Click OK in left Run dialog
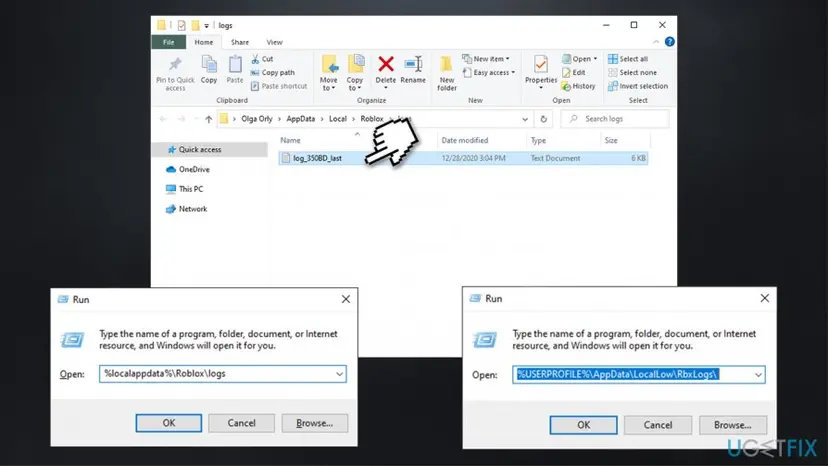 [x=168, y=423]
